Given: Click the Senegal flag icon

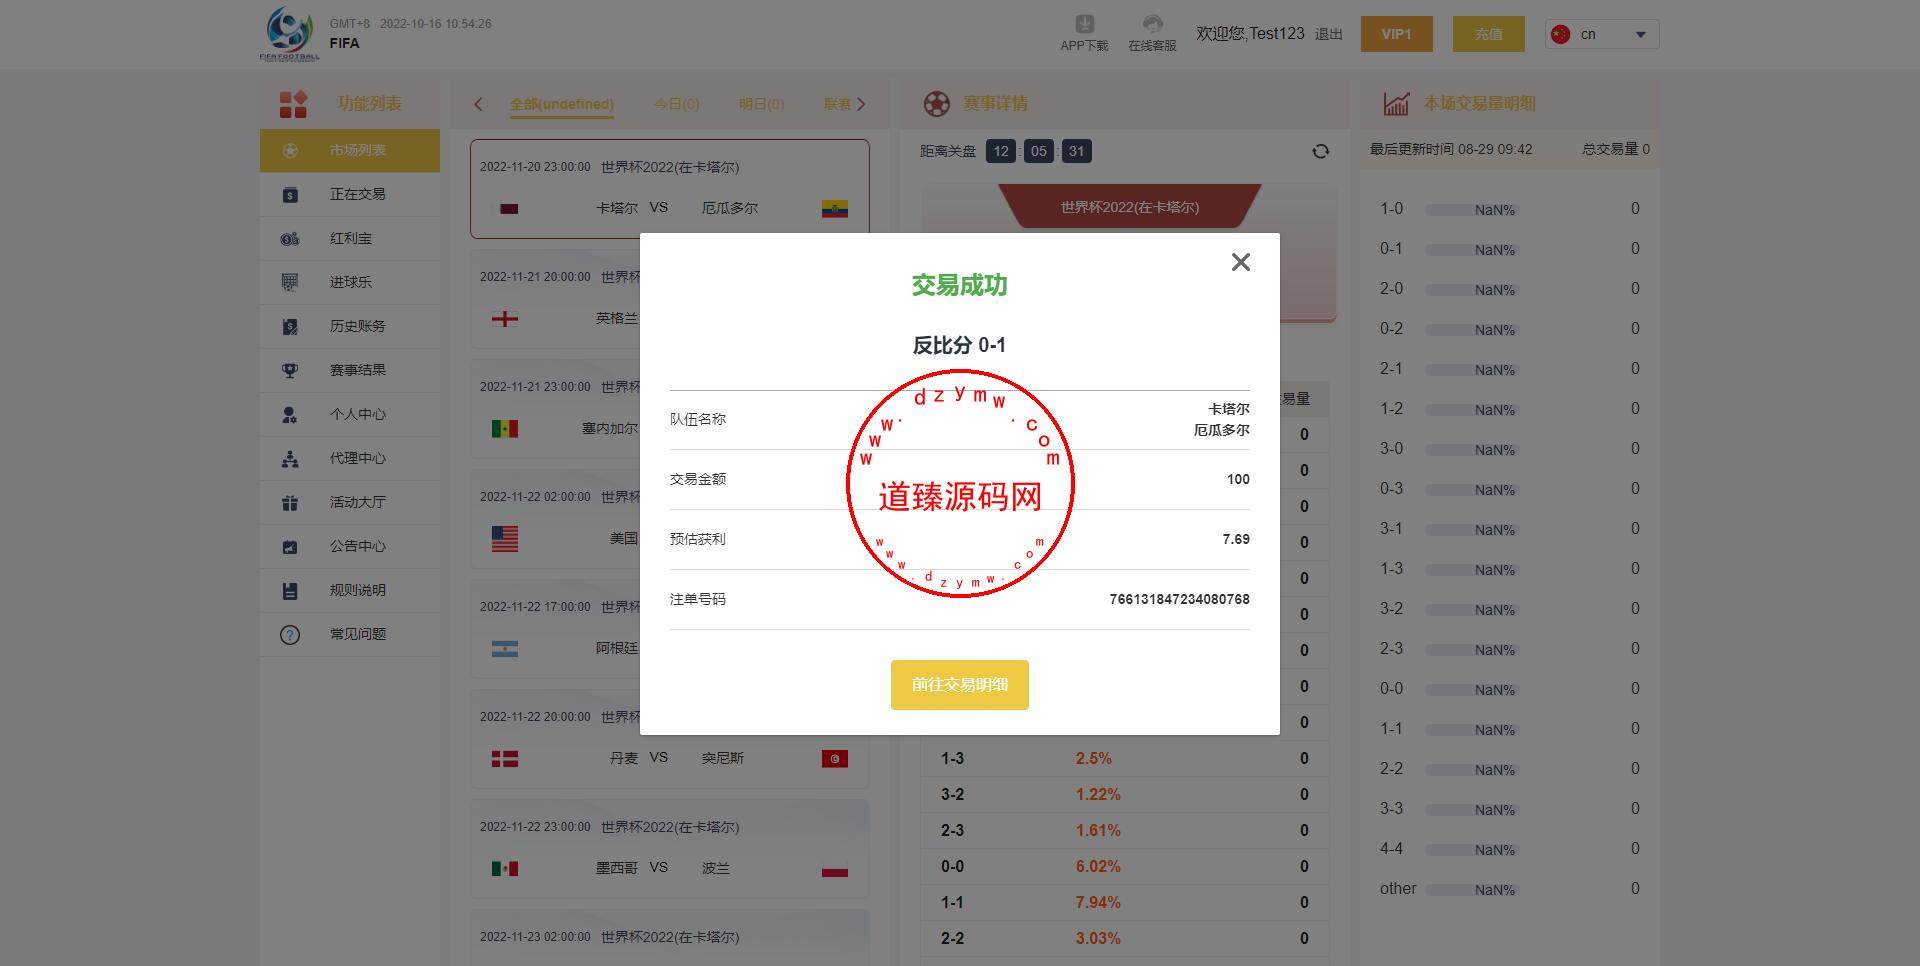Looking at the screenshot, I should (x=505, y=429).
